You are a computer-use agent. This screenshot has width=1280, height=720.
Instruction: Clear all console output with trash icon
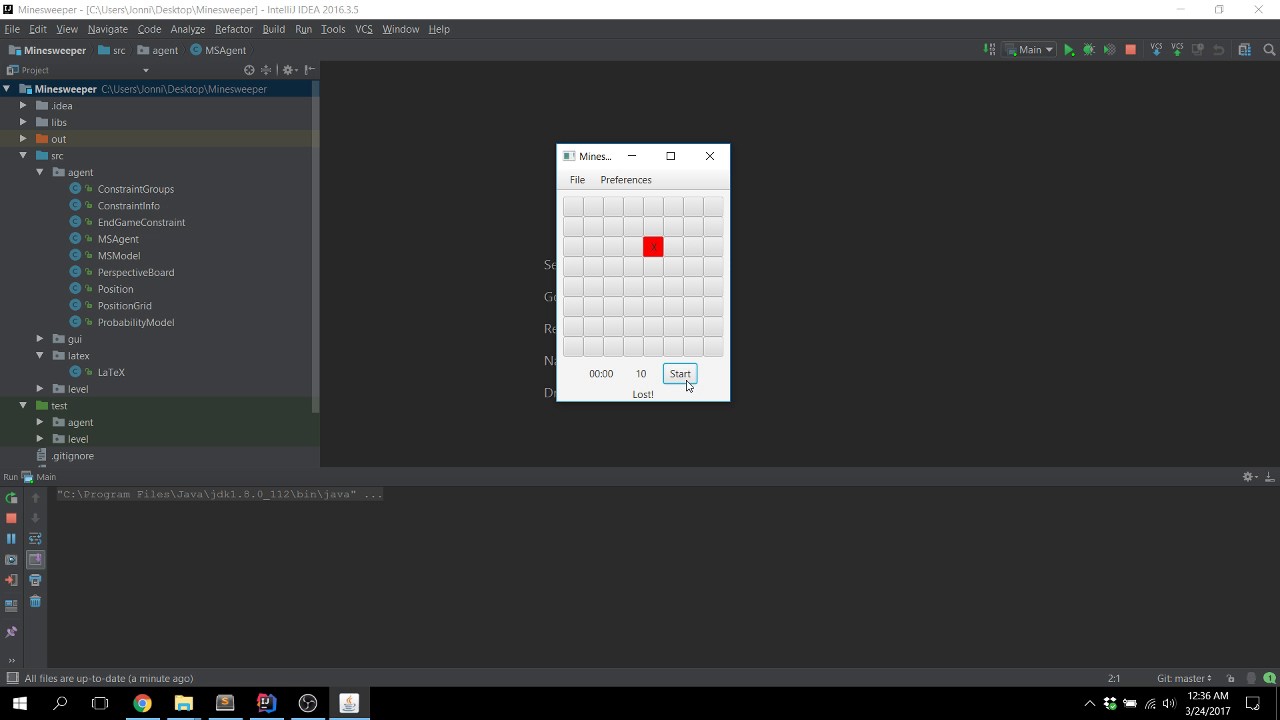(35, 601)
